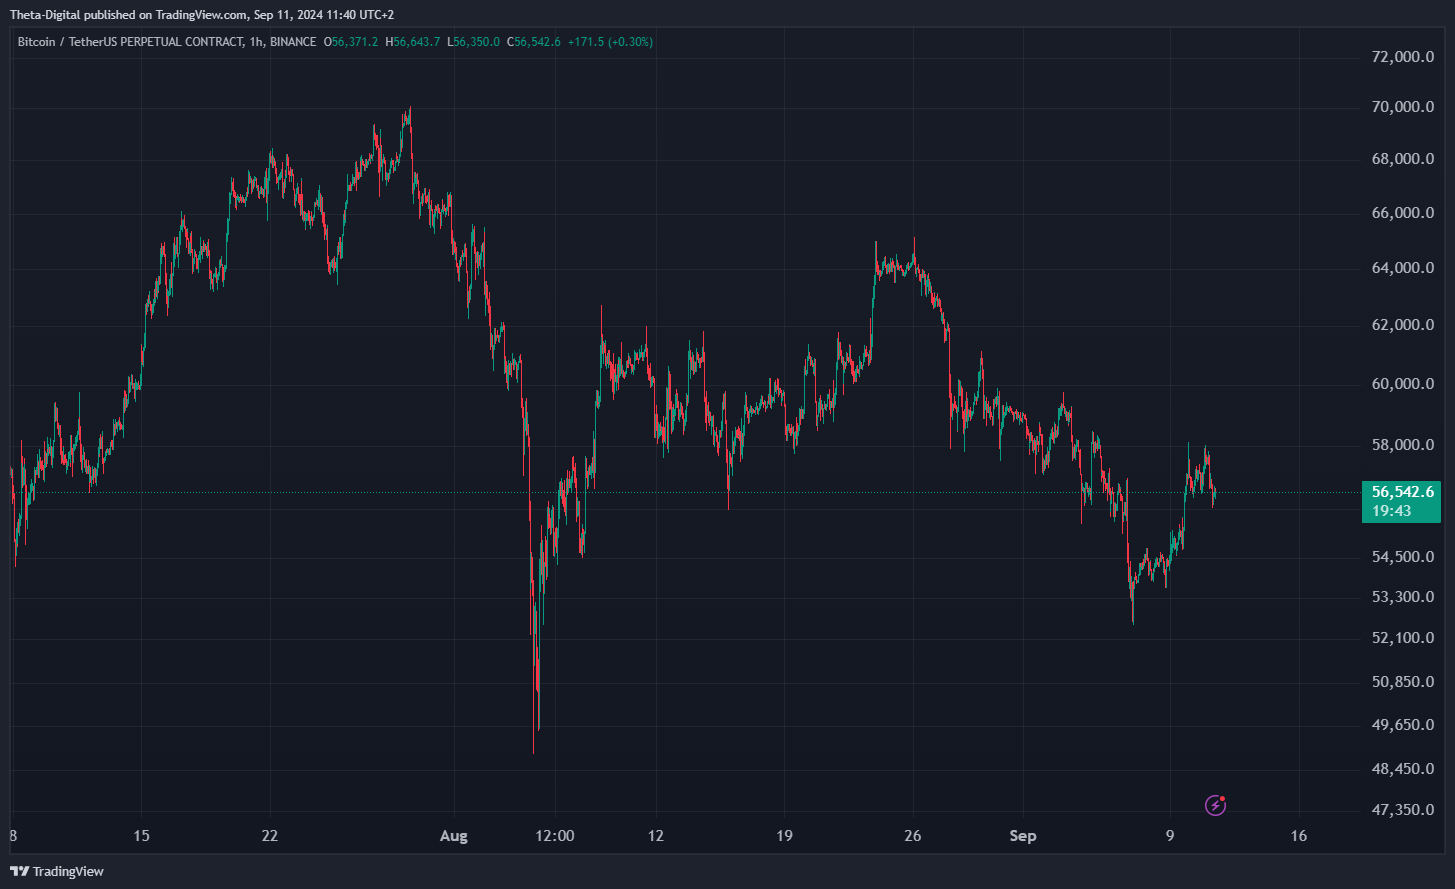Viewport: 1455px width, 889px height.
Task: Click the 16 date label on time axis
Action: tap(1298, 836)
